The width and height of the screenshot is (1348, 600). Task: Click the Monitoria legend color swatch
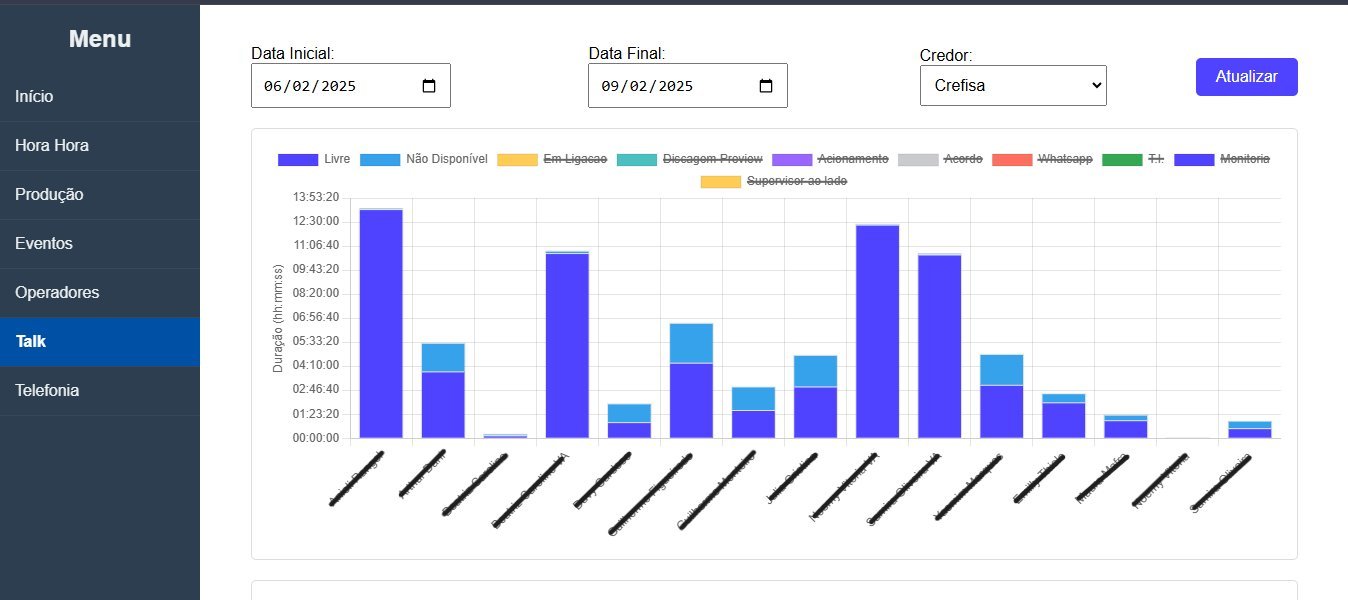click(1193, 158)
